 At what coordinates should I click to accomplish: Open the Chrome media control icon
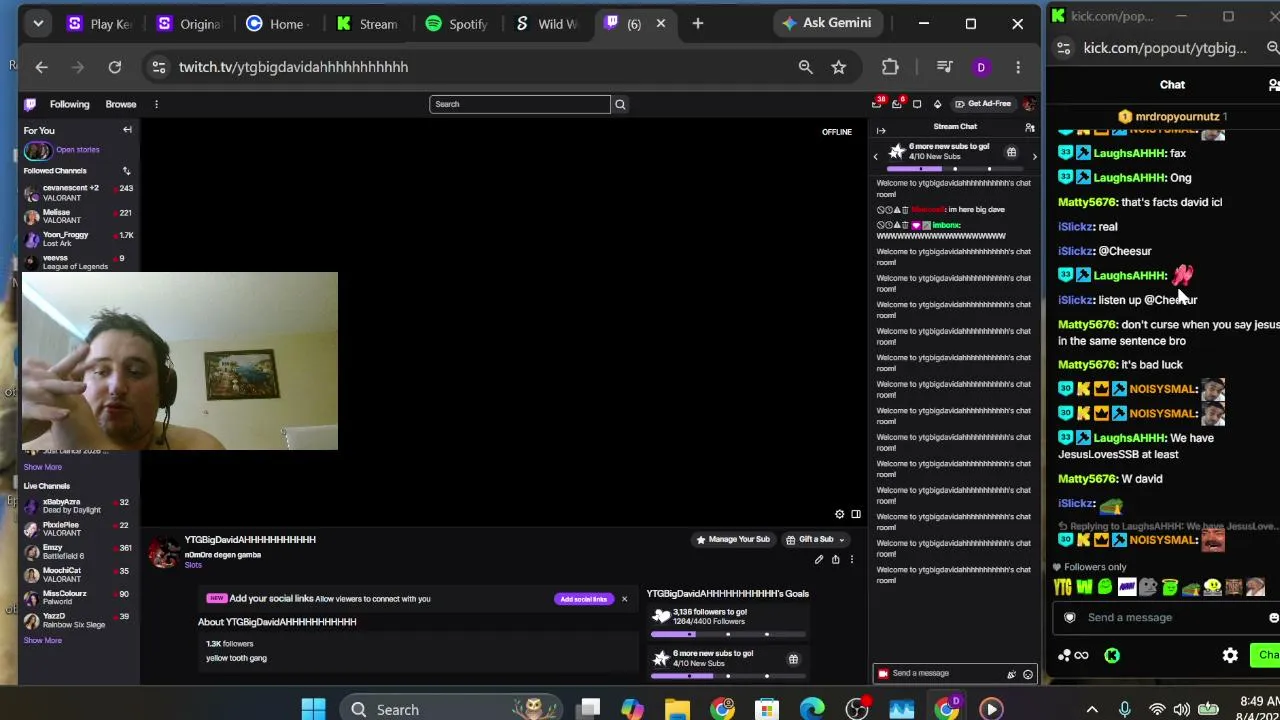(944, 67)
